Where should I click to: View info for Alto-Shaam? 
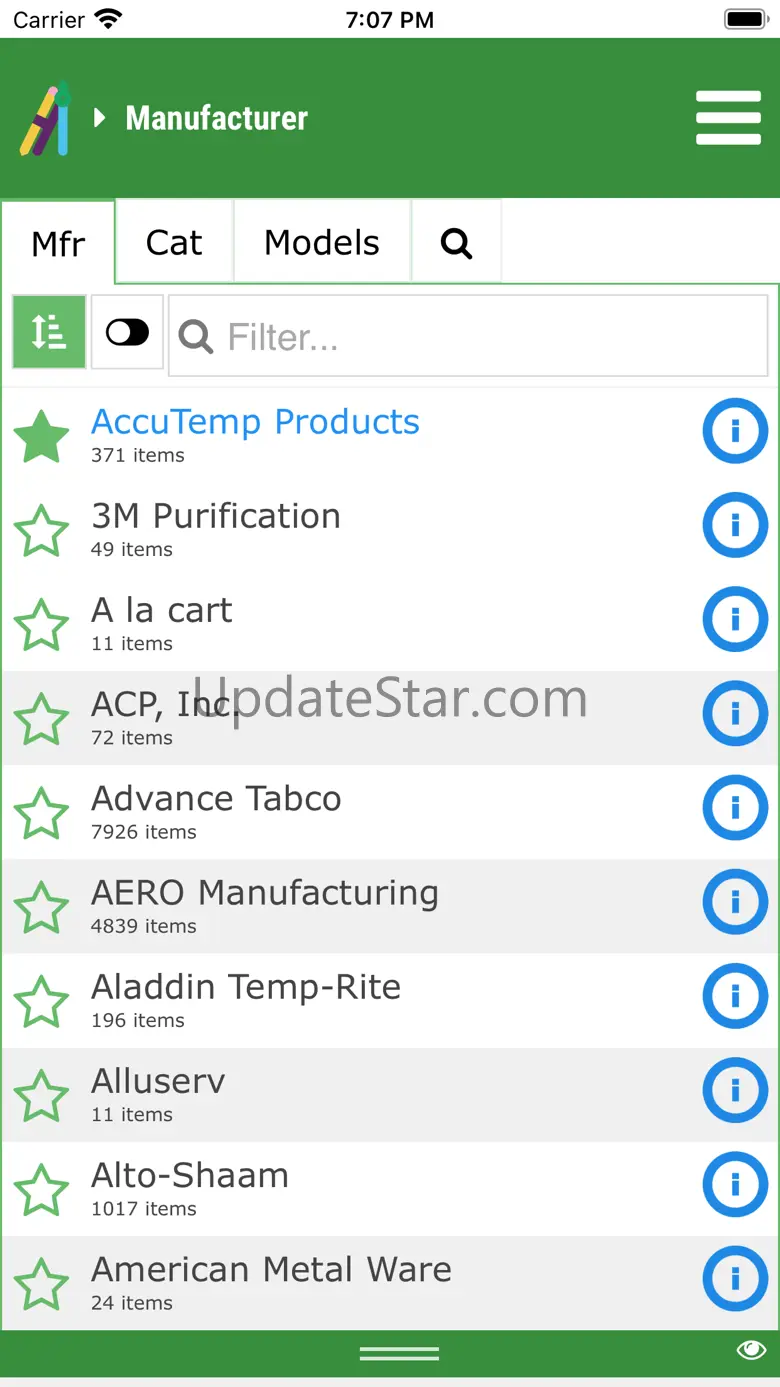(735, 1184)
